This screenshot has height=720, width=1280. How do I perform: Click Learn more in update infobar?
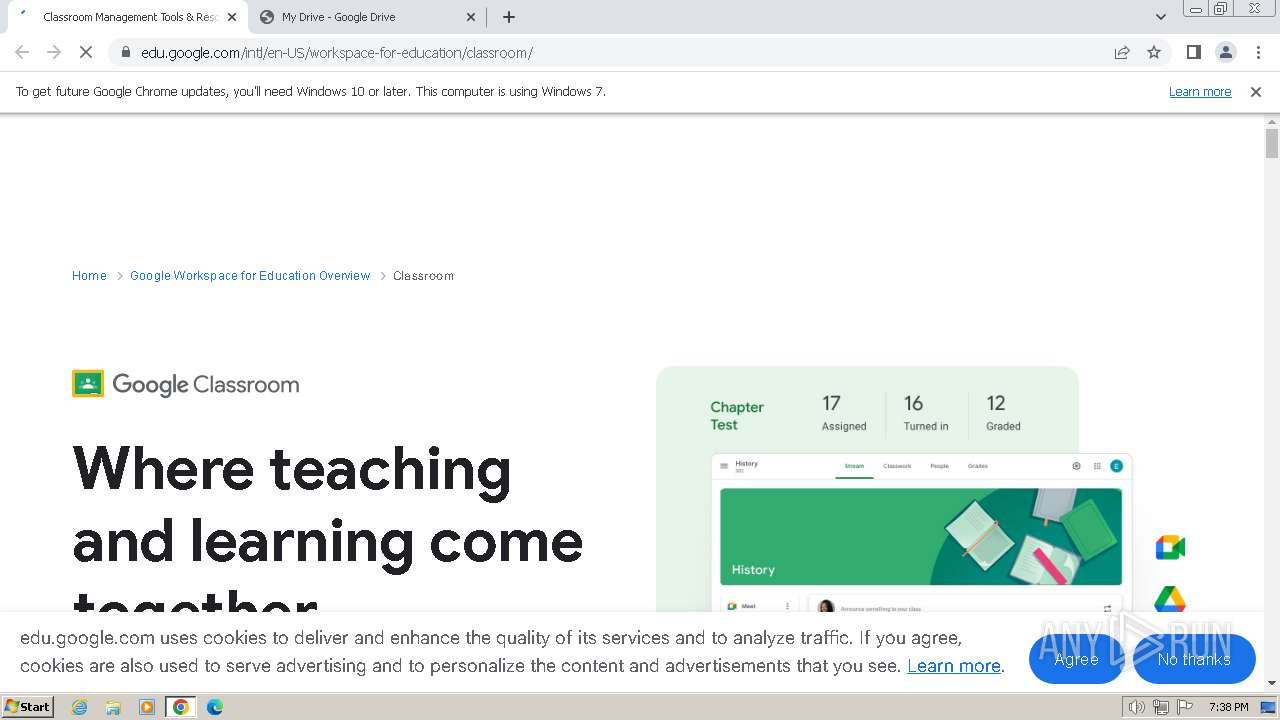click(x=1200, y=92)
